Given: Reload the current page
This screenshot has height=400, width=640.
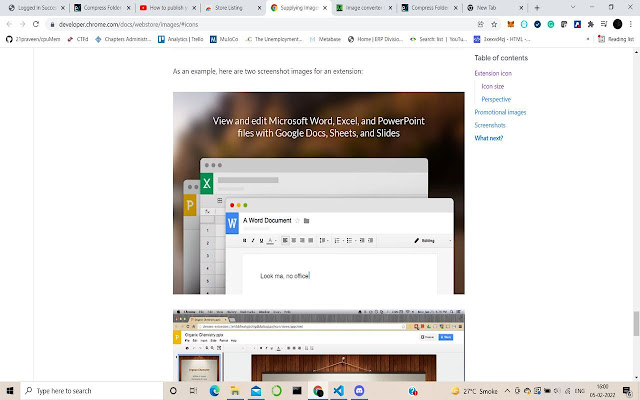Looking at the screenshot, I should coord(36,24).
